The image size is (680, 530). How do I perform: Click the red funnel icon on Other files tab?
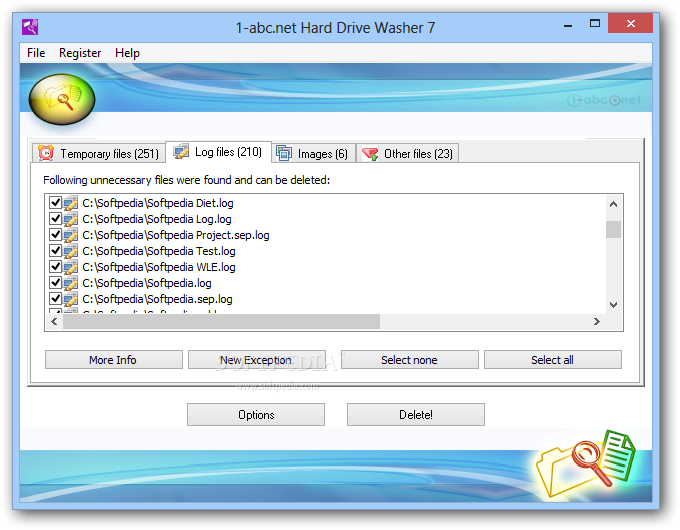tap(370, 154)
